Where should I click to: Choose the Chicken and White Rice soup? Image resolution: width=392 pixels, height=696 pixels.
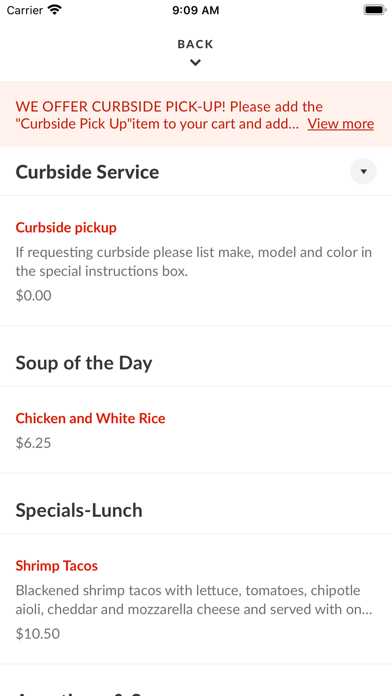(x=196, y=430)
